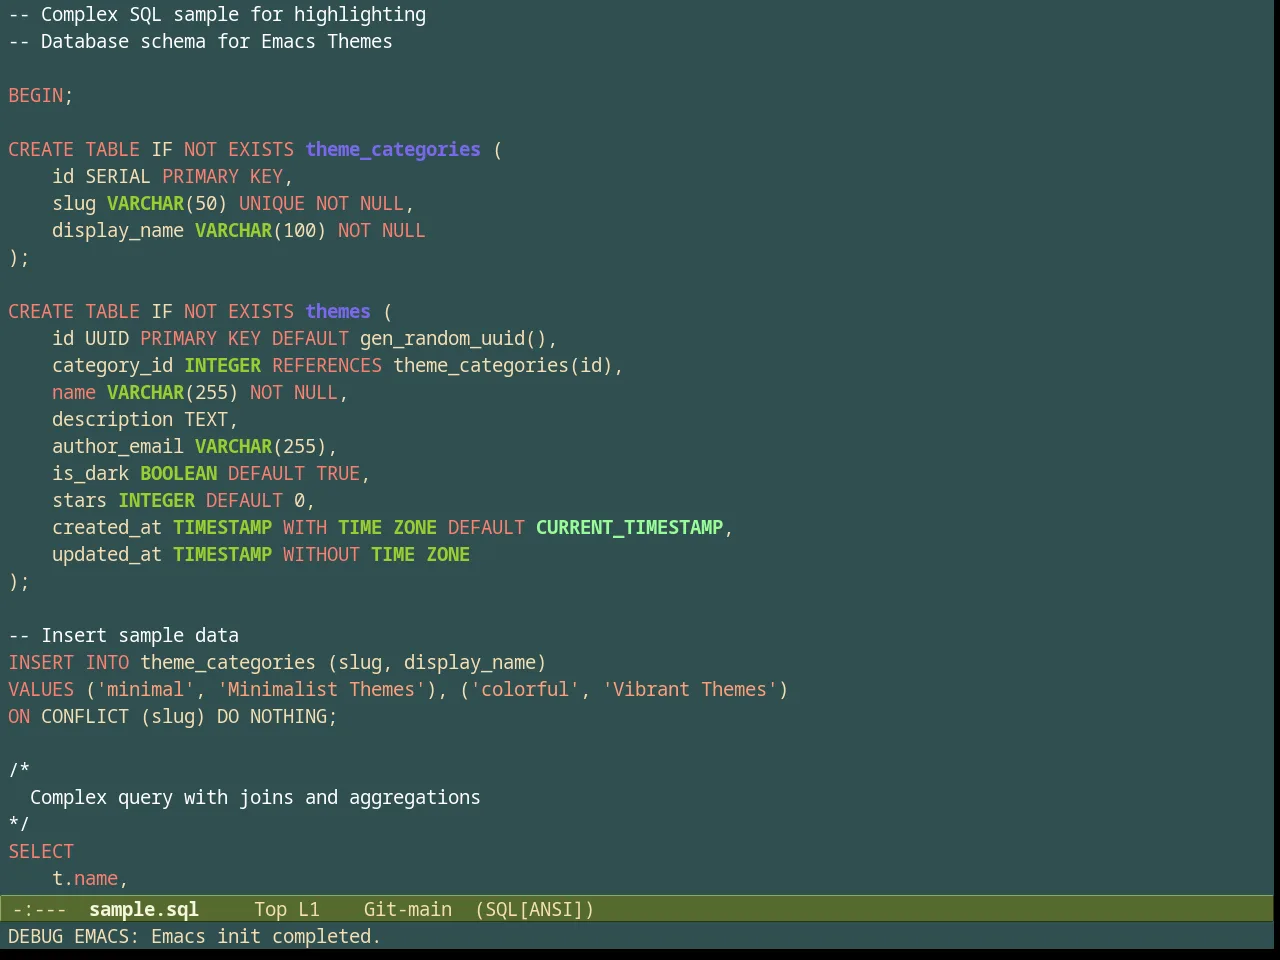Click the SQL[ANSI] major mode indicator

click(x=535, y=909)
